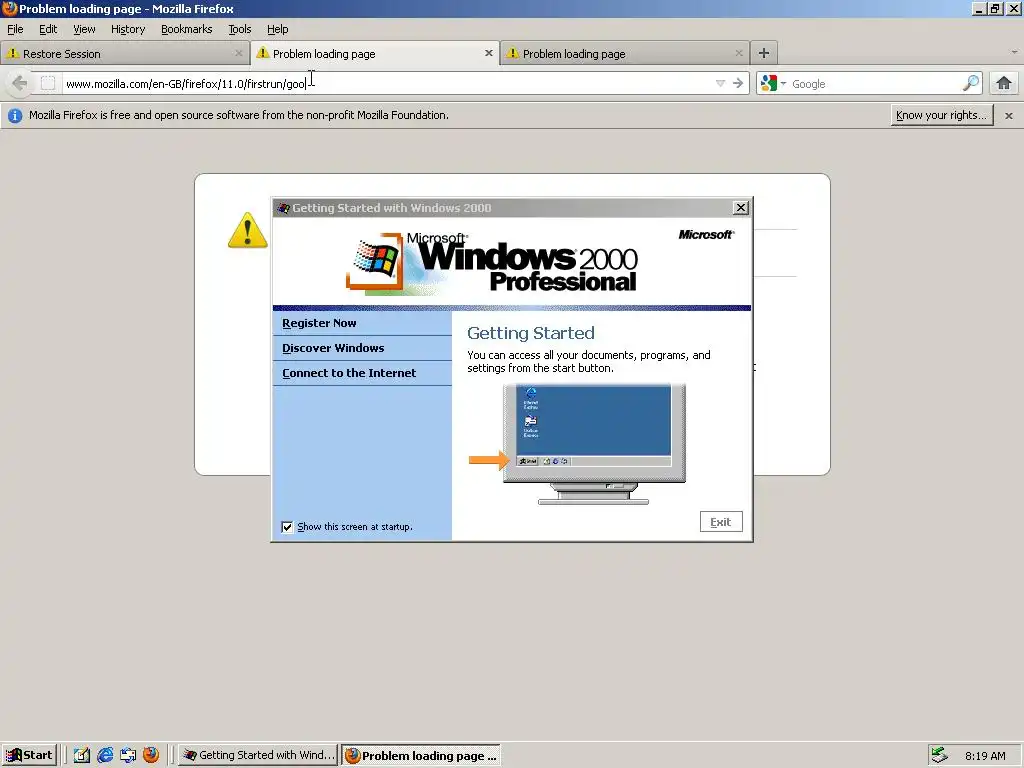Click the Know your rights button
Image resolution: width=1024 pixels, height=768 pixels.
(x=942, y=115)
